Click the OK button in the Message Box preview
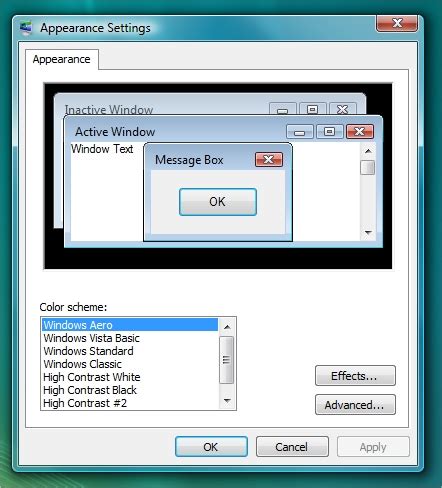Viewport: 442px width, 488px height. 218,202
